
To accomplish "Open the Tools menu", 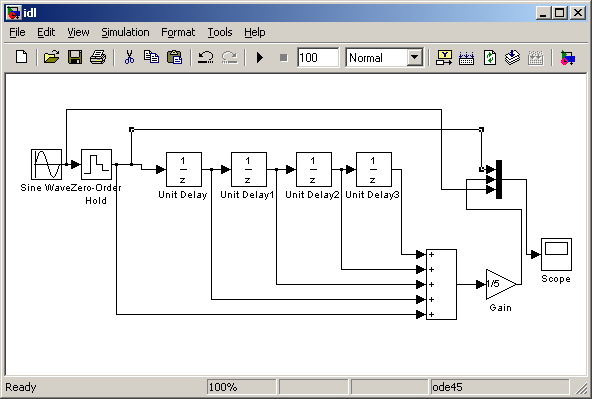I will click(x=220, y=32).
